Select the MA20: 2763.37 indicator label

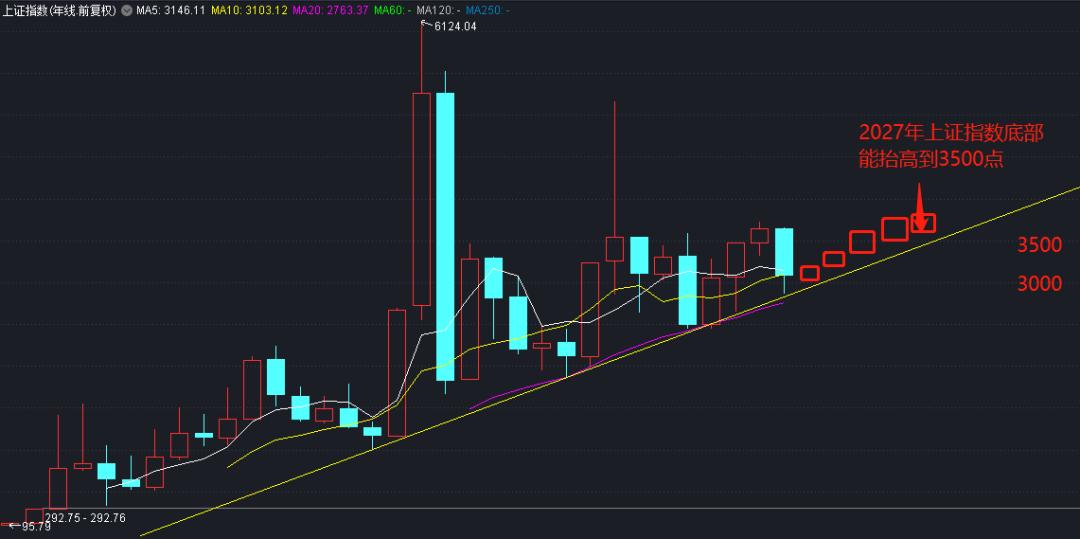pyautogui.click(x=330, y=10)
